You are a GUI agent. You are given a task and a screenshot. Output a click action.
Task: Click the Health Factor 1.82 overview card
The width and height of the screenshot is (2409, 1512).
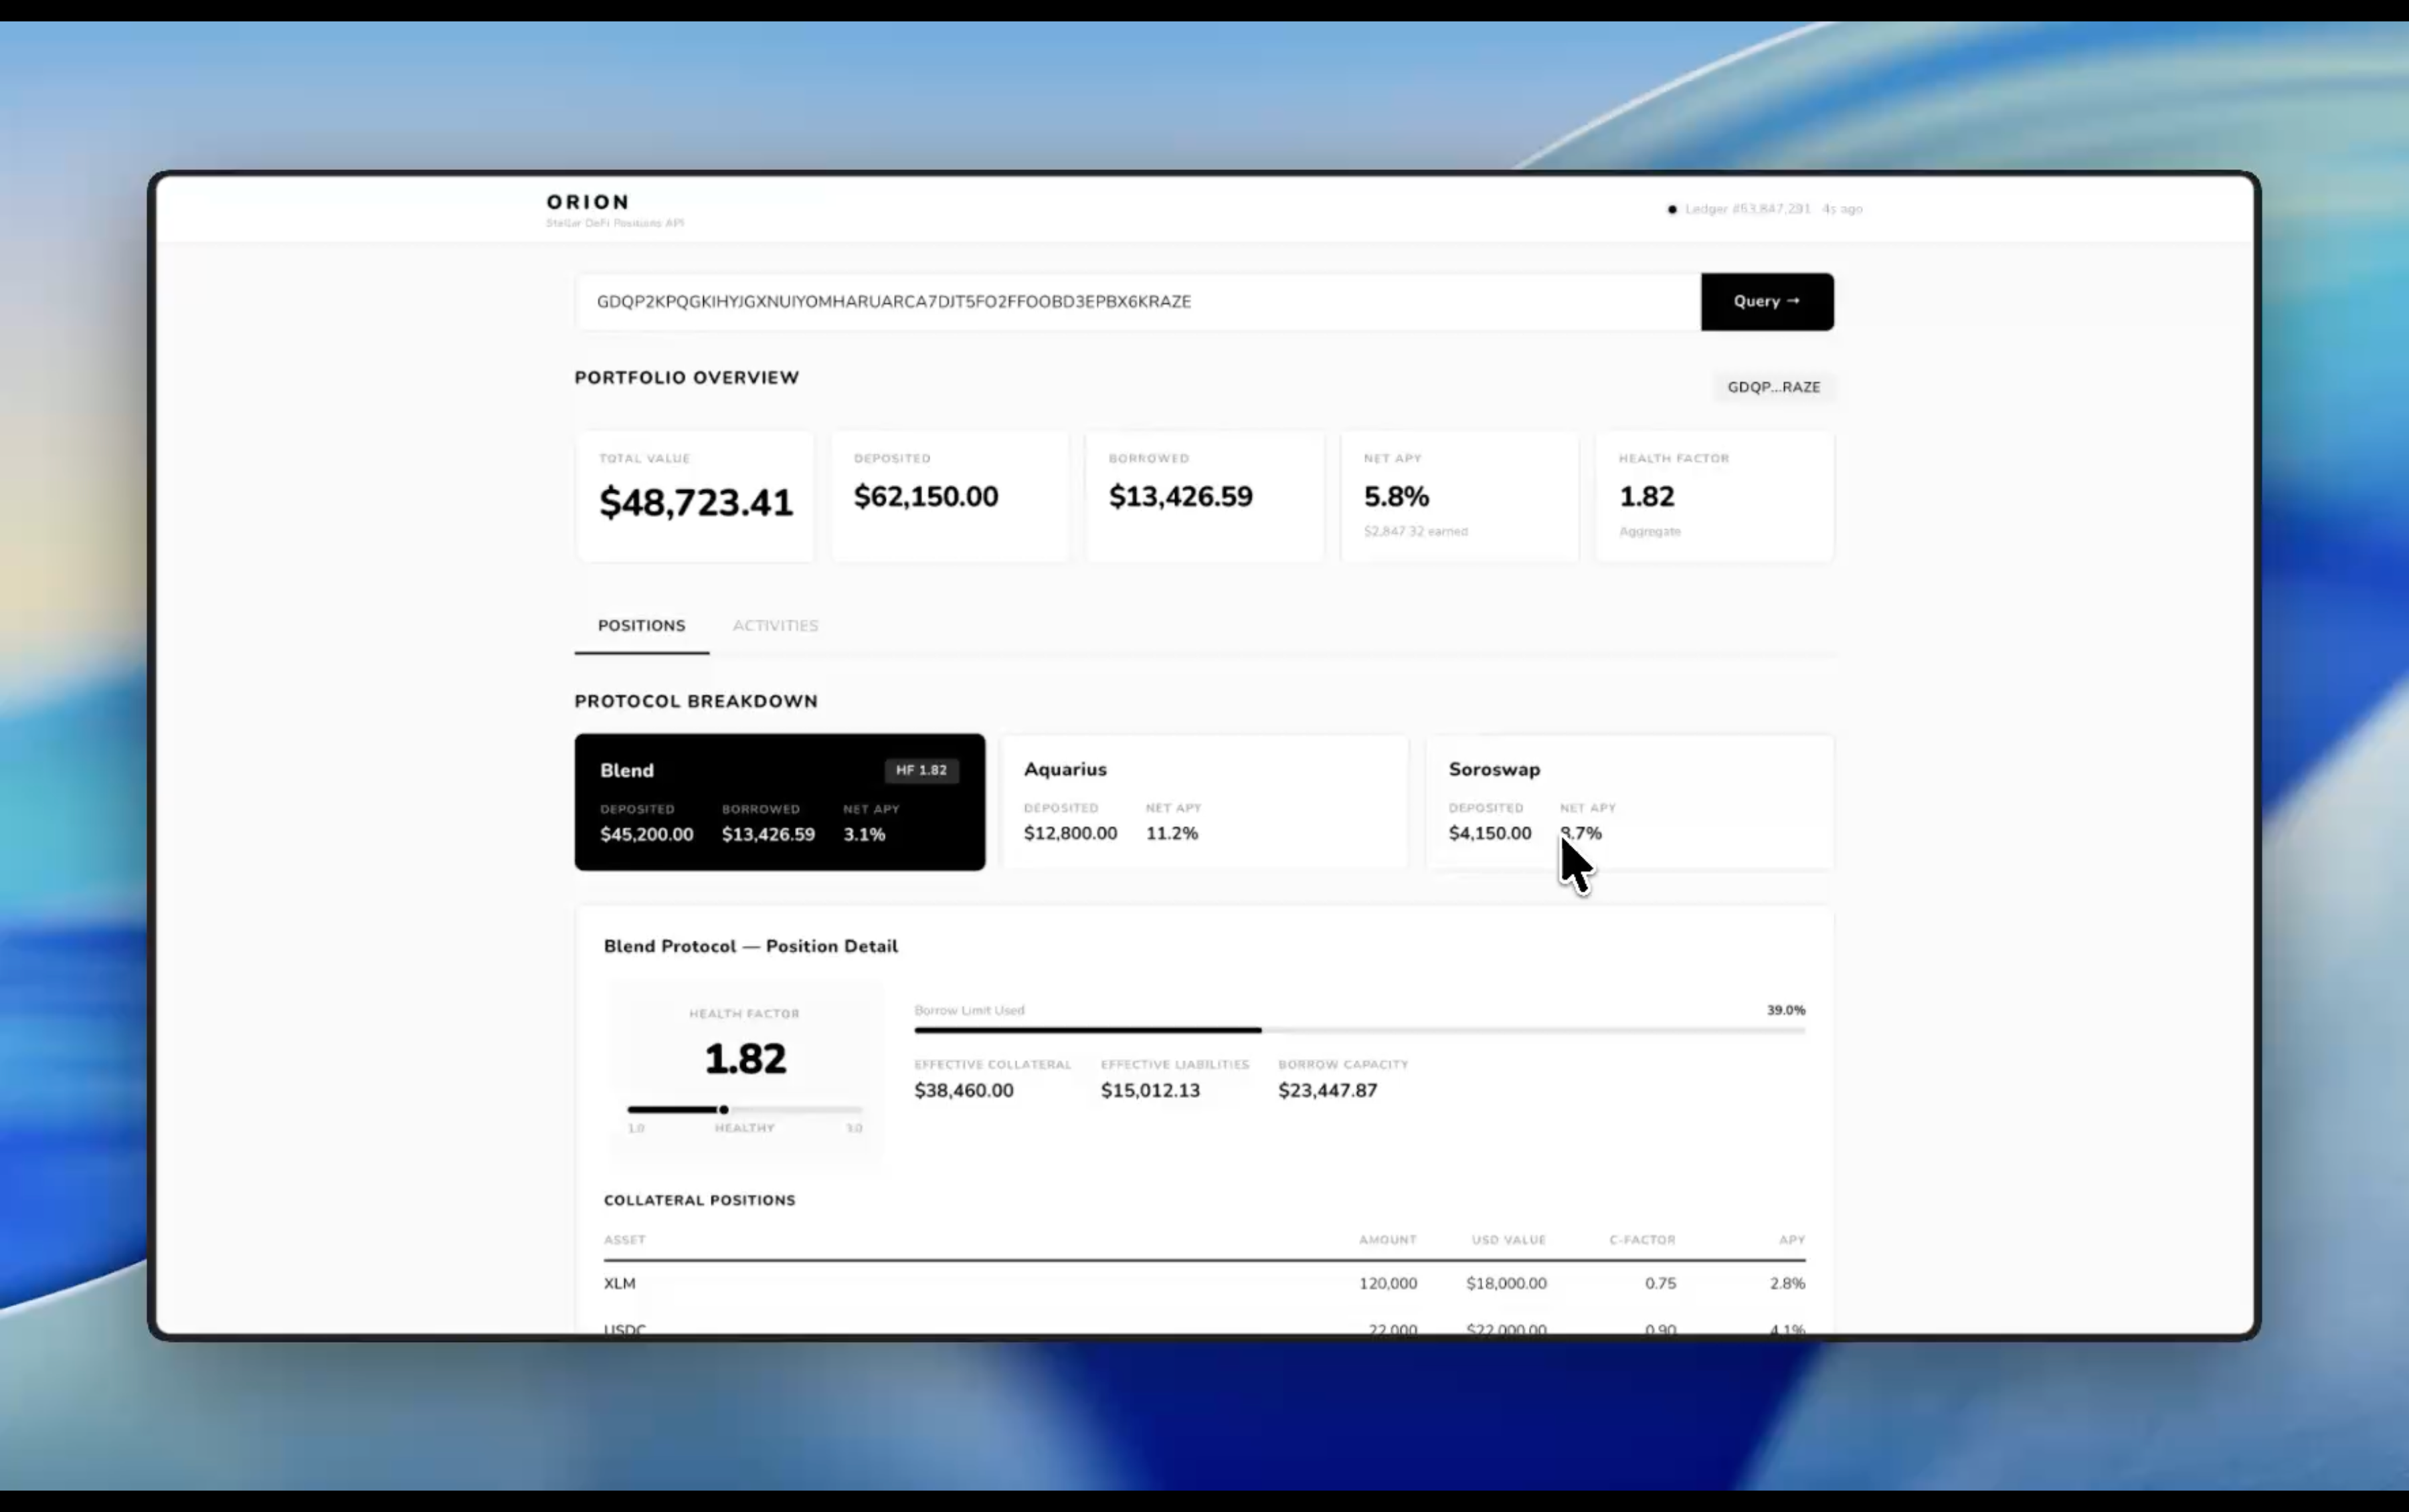(1714, 496)
